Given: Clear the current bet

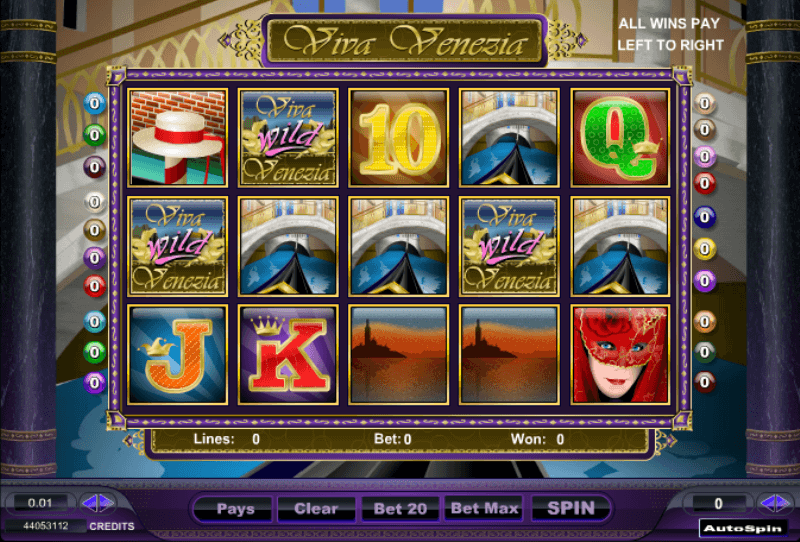Looking at the screenshot, I should [x=316, y=509].
